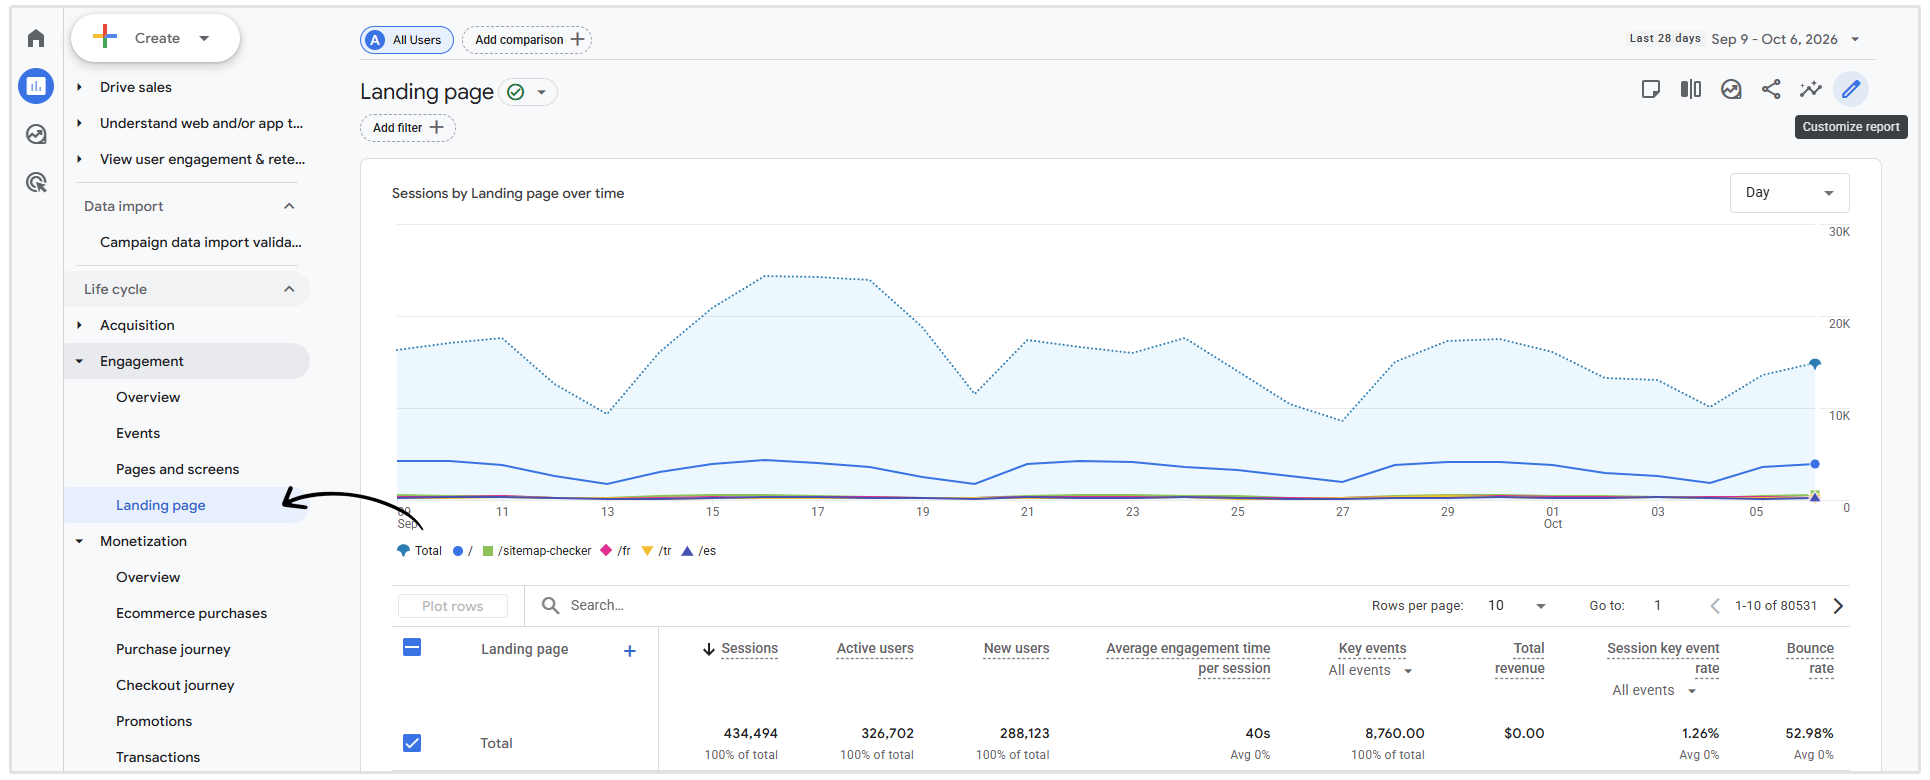Click the /sitemap-checker green legend swatch
Image resolution: width=1930 pixels, height=780 pixels.
488,551
